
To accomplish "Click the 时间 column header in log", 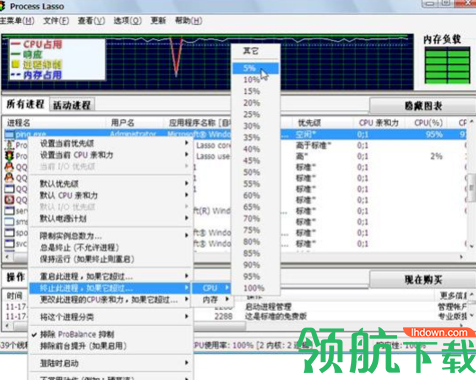I will (15, 296).
